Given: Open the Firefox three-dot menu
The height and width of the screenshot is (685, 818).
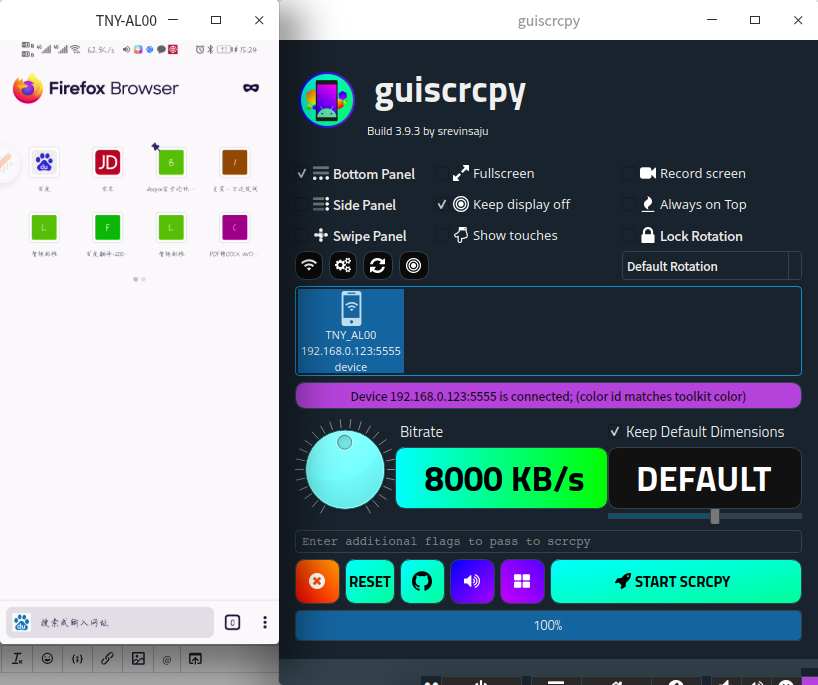Looking at the screenshot, I should click(x=265, y=622).
